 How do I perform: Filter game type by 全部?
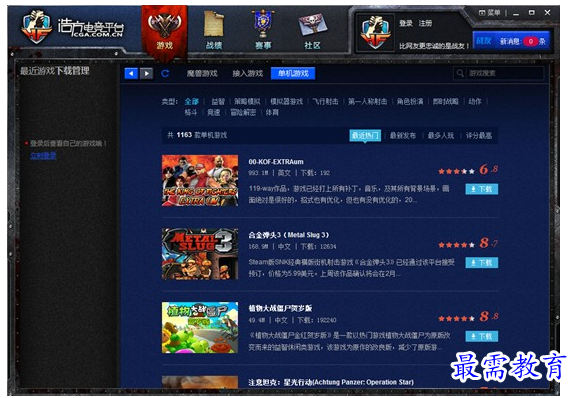[191, 101]
